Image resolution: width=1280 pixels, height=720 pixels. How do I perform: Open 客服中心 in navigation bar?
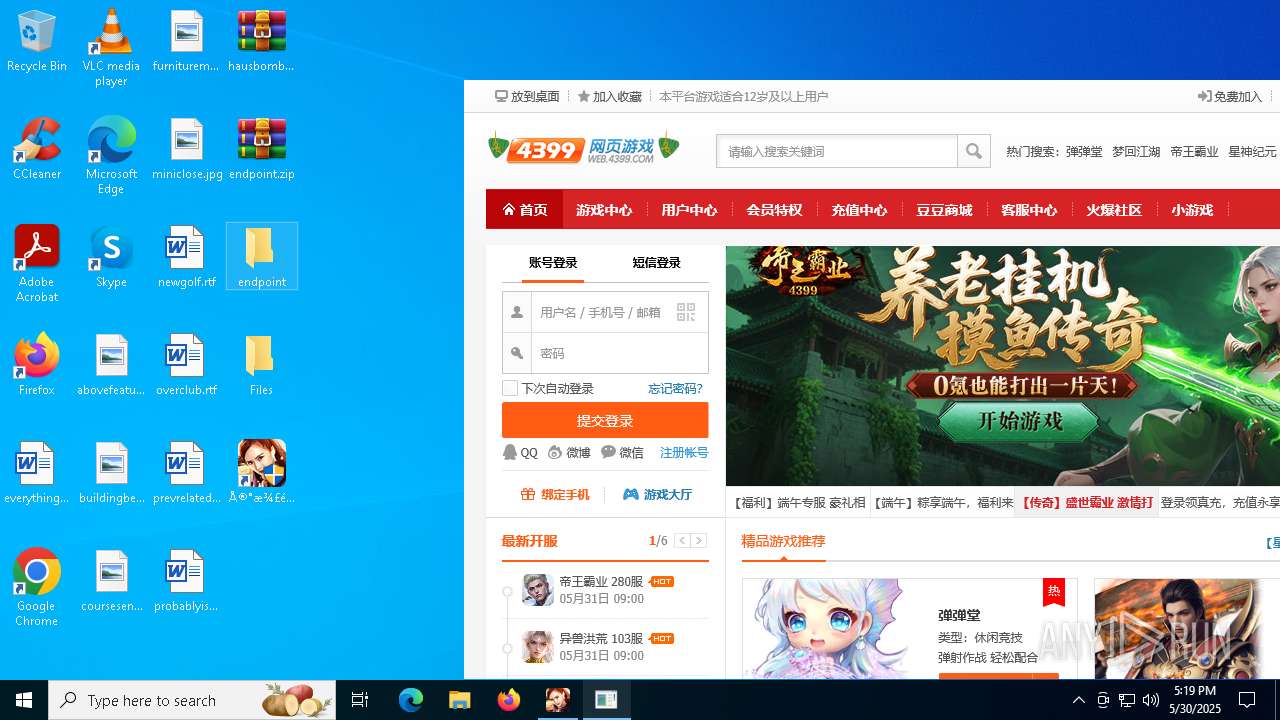(1029, 209)
